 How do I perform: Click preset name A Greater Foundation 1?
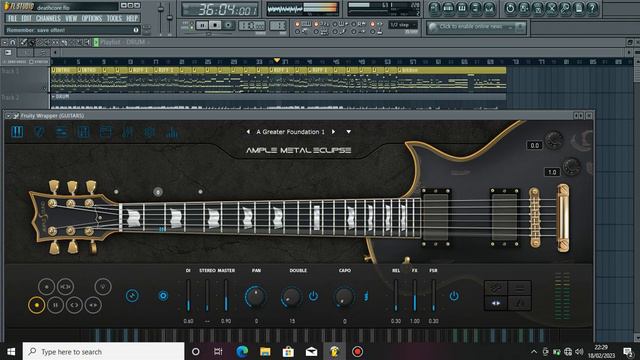291,132
